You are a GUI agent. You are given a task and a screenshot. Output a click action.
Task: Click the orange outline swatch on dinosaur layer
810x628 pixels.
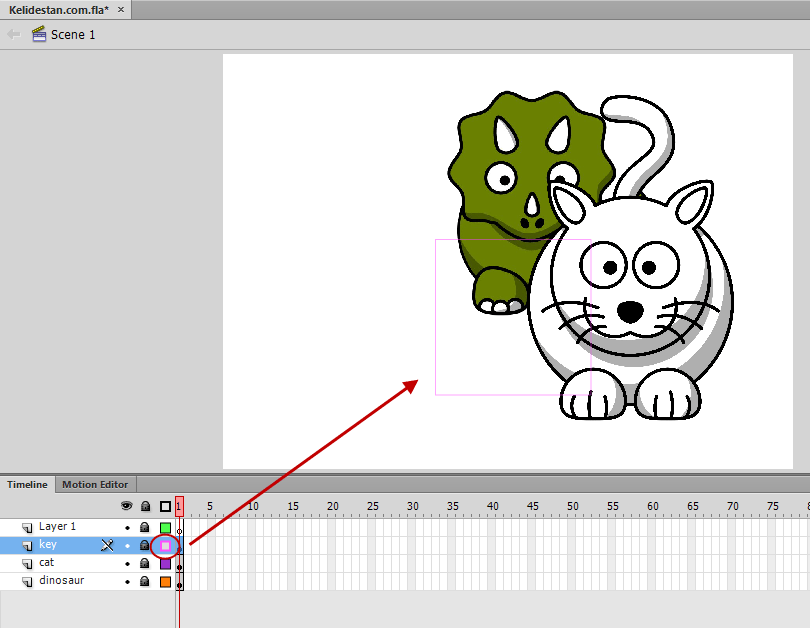pos(165,582)
